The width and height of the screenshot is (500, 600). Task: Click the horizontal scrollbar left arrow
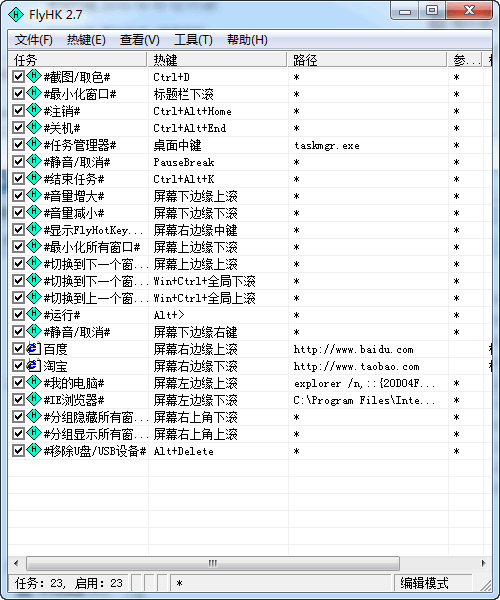(x=16, y=563)
